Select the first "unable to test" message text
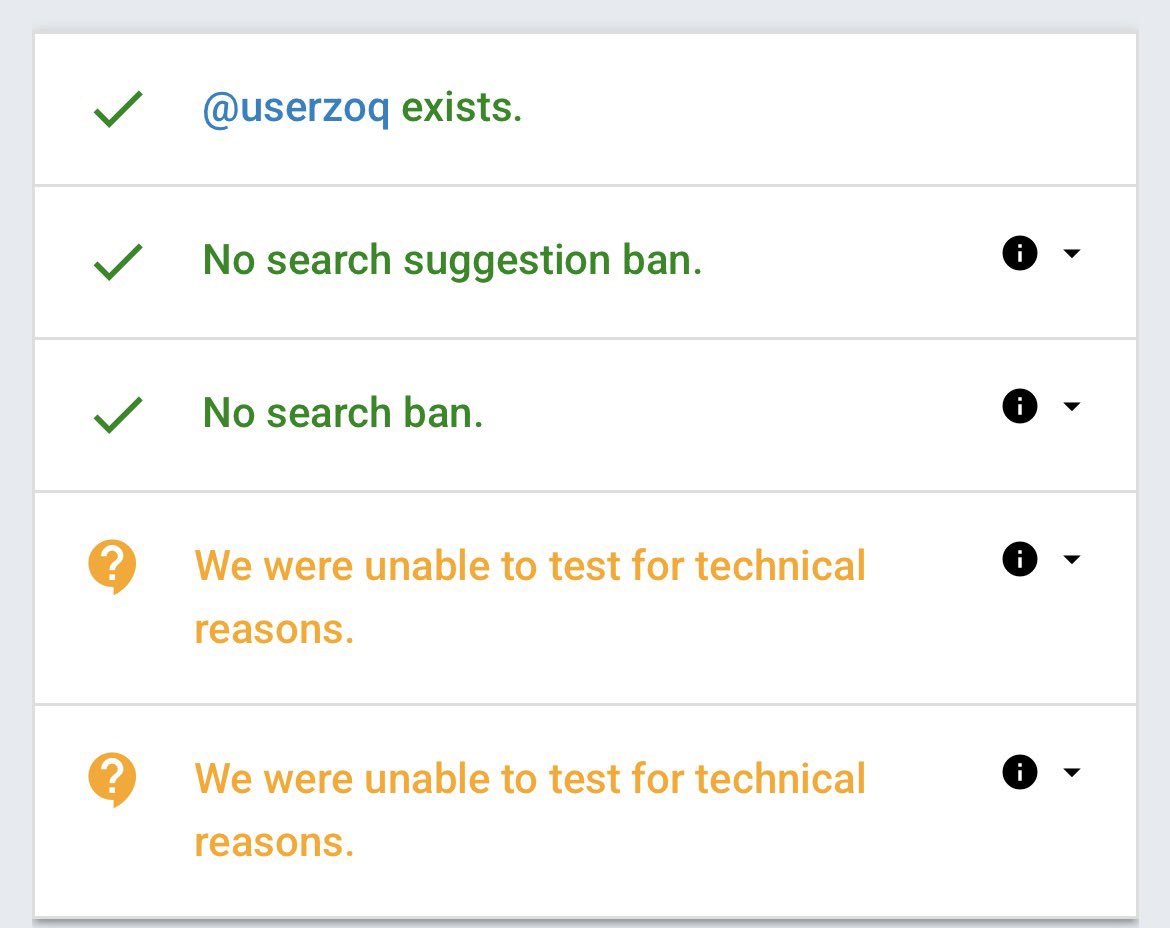 click(x=530, y=597)
